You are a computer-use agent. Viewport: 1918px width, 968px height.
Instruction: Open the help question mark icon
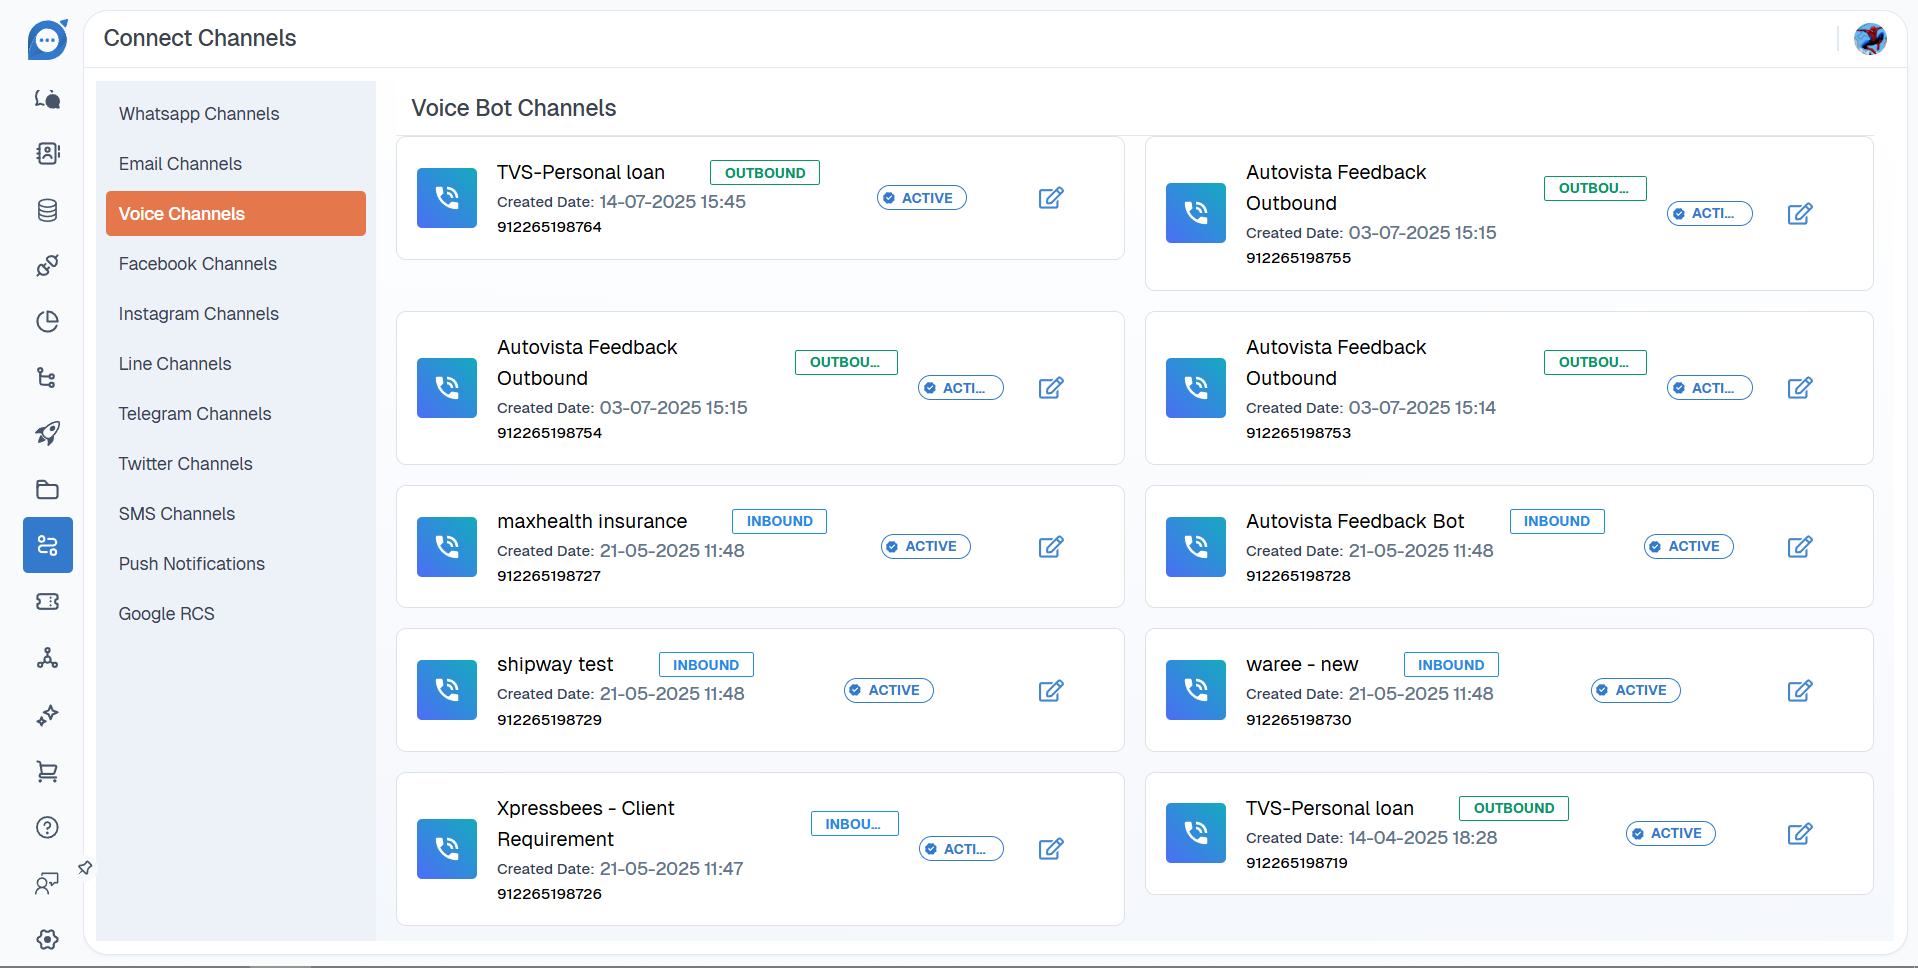click(47, 827)
